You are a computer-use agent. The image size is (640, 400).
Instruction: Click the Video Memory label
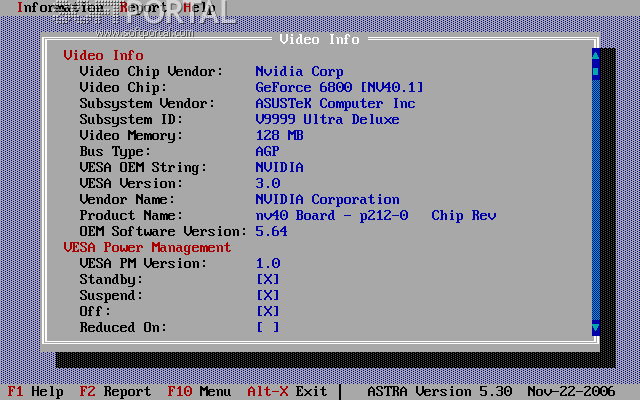coord(131,135)
